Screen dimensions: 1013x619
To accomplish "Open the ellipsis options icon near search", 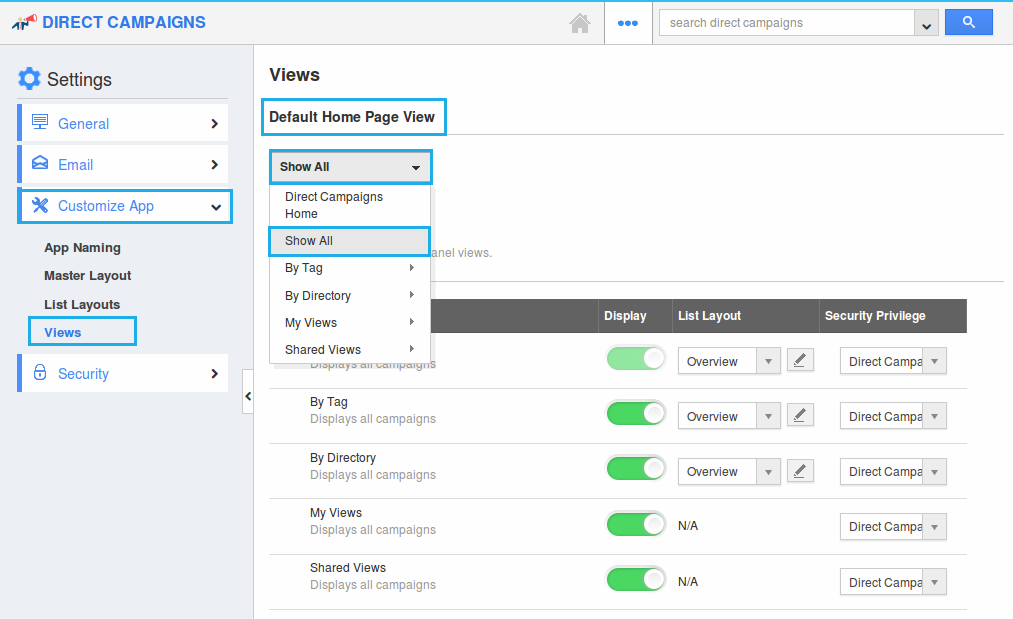I will pyautogui.click(x=628, y=22).
